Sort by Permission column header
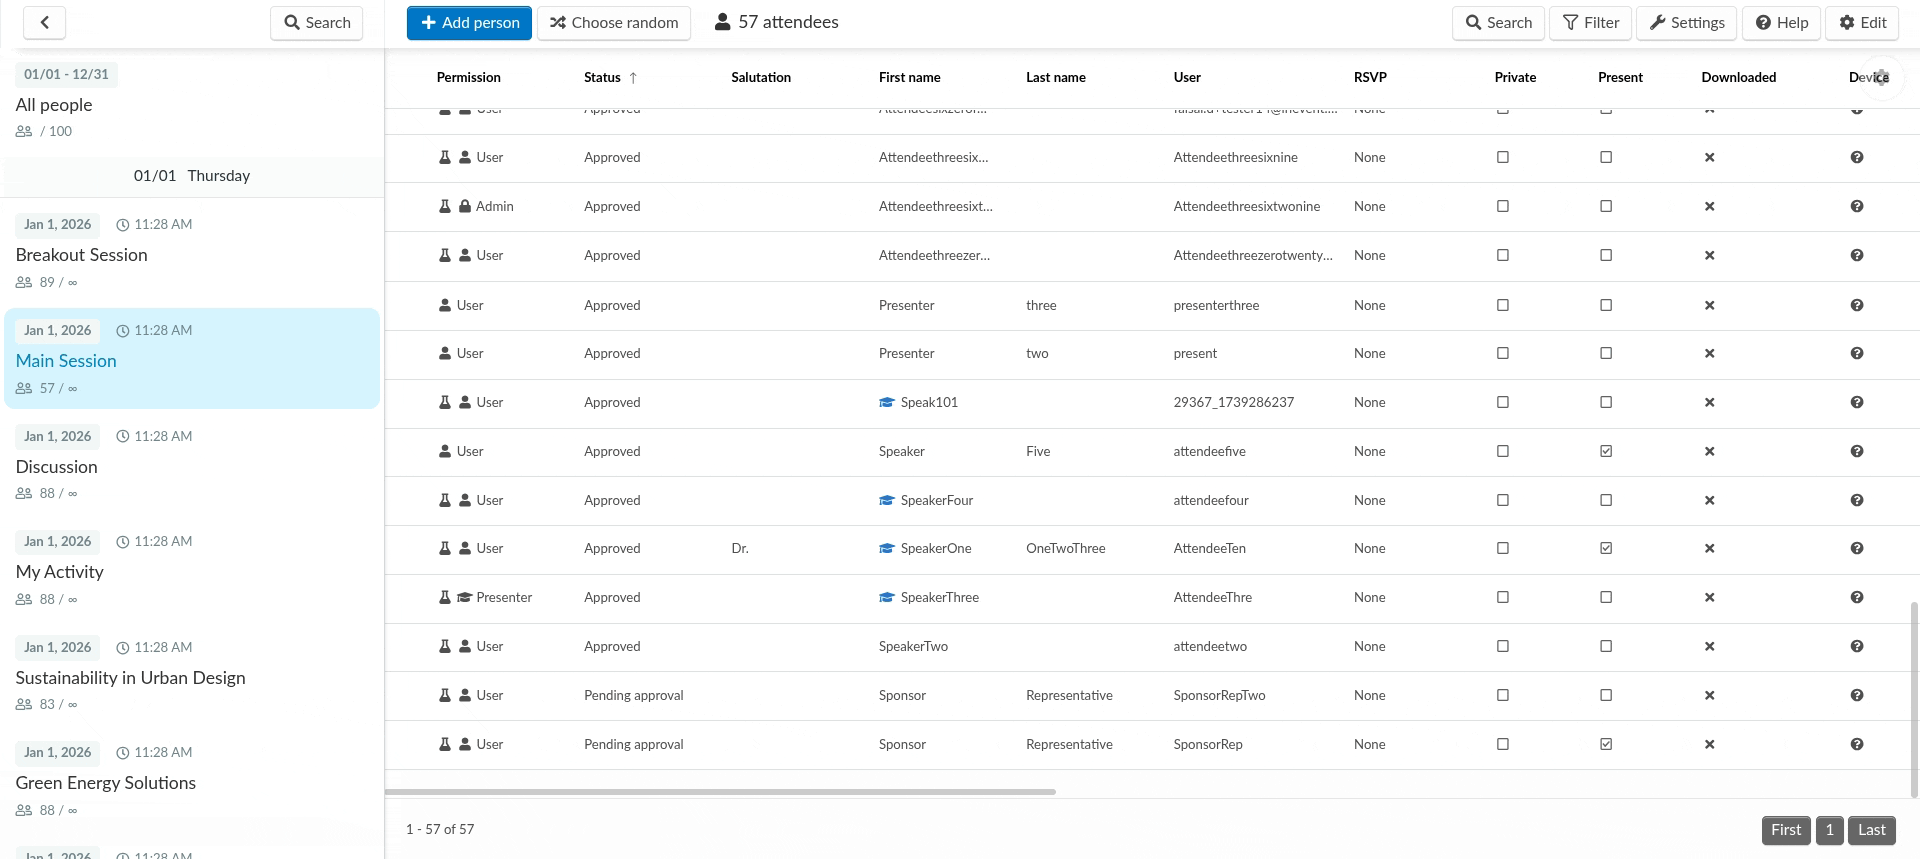The width and height of the screenshot is (1920, 859). click(x=468, y=77)
